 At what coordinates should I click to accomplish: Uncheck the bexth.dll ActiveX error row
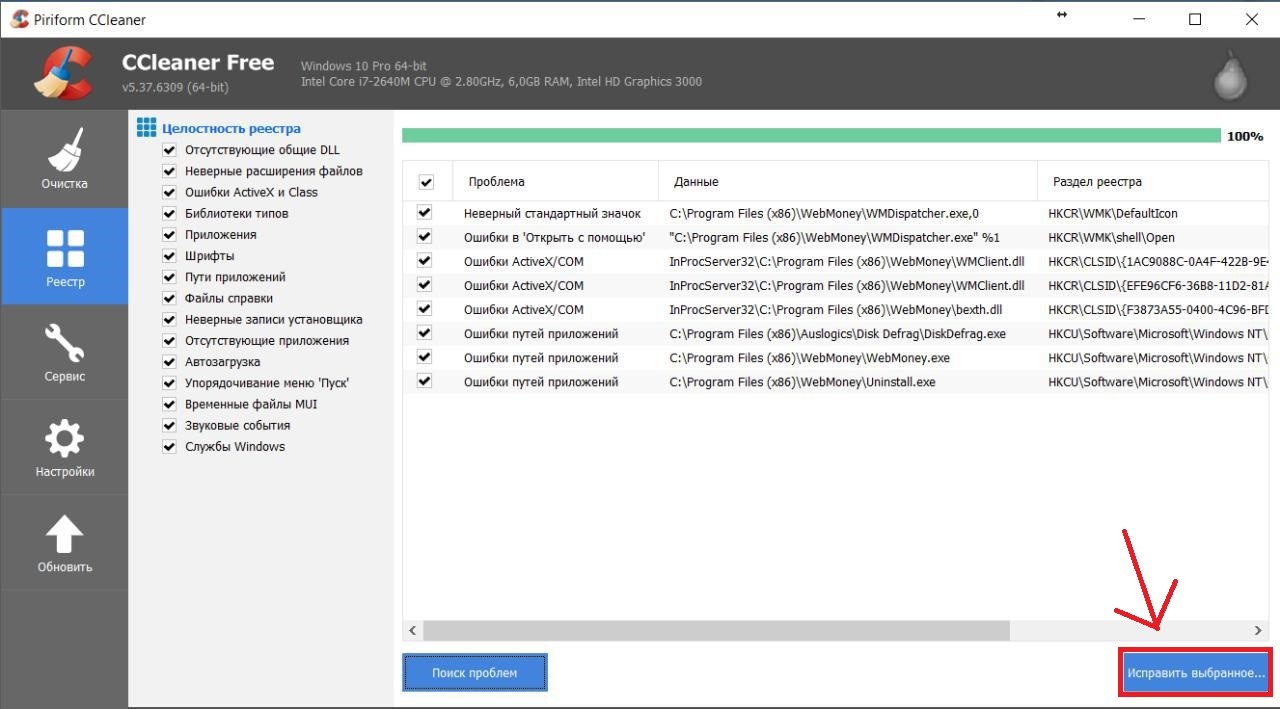click(424, 309)
